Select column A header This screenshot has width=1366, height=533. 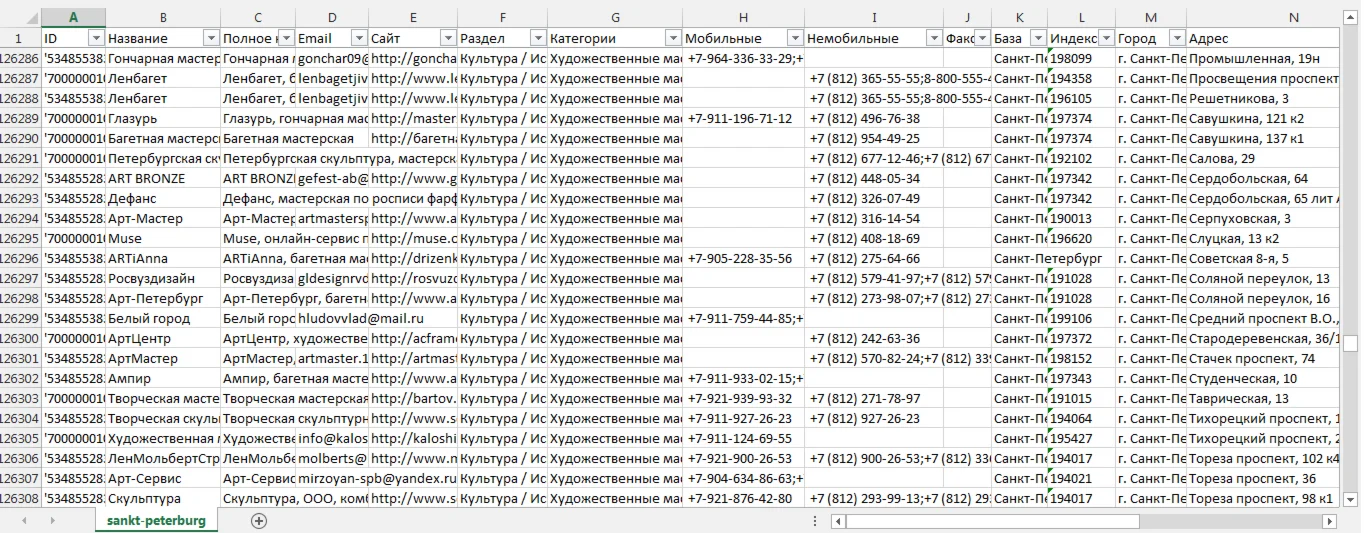[73, 17]
